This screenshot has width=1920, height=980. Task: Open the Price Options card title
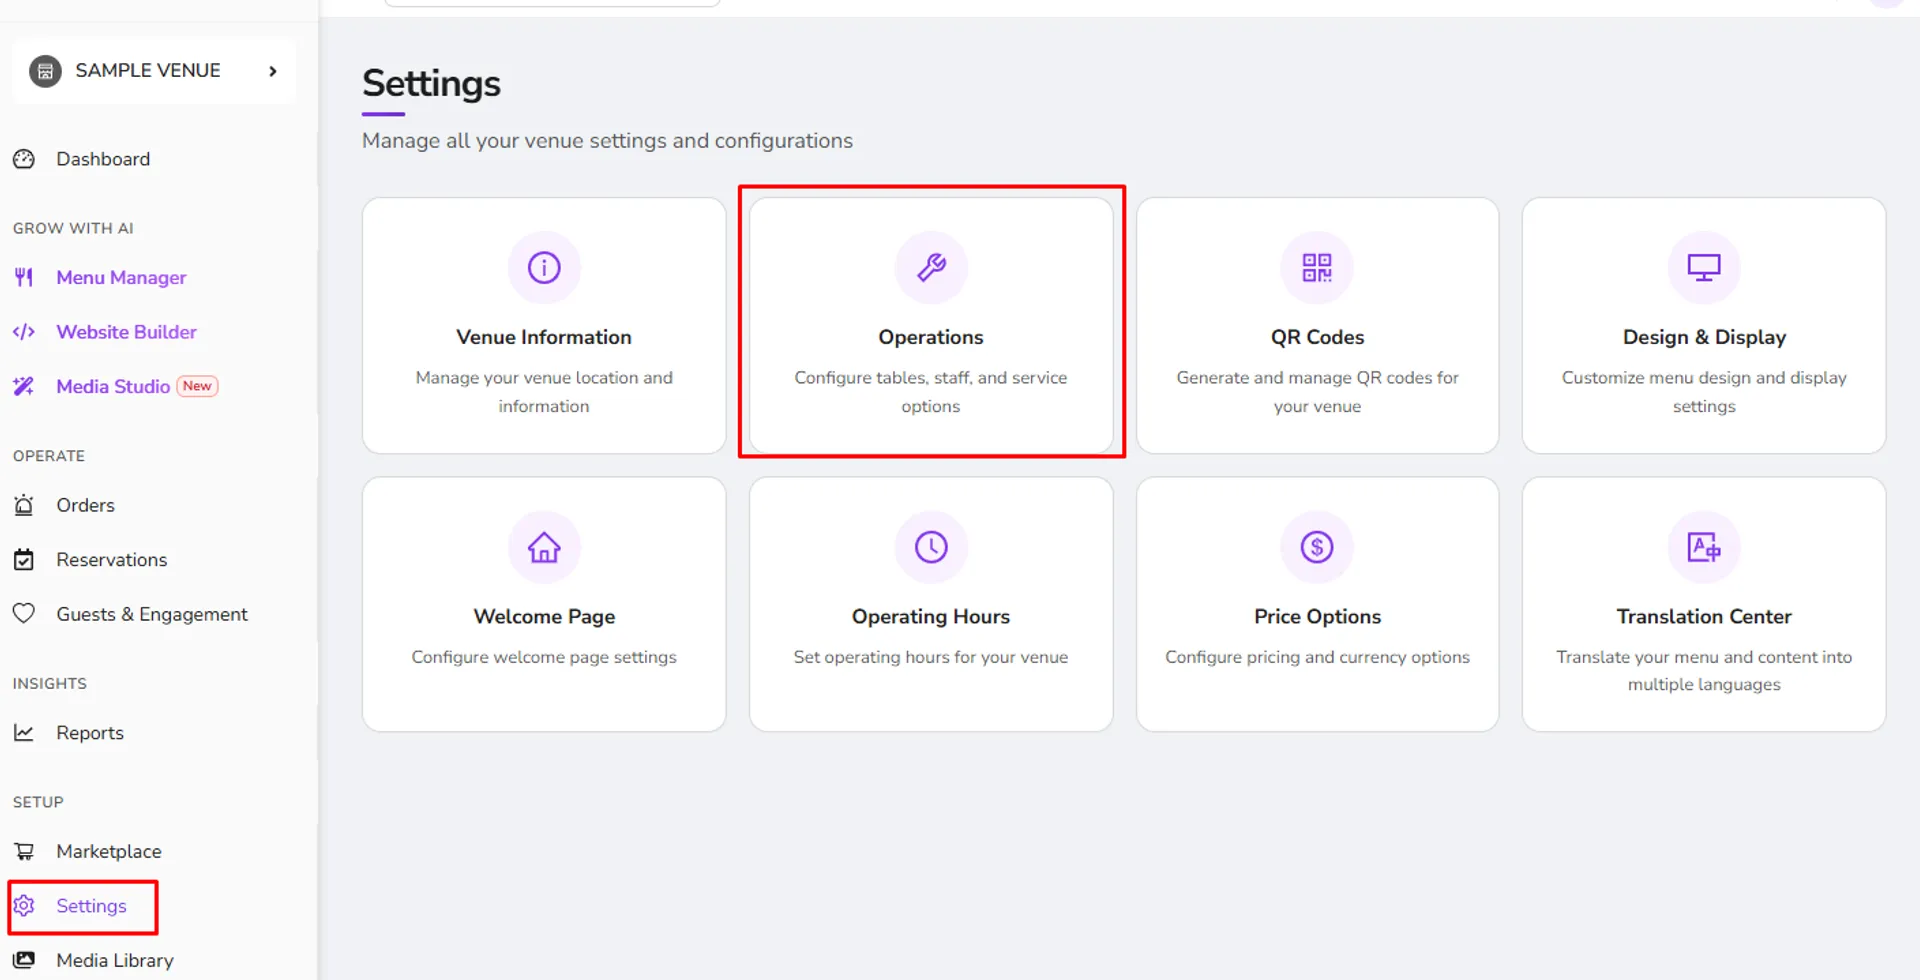[1317, 616]
